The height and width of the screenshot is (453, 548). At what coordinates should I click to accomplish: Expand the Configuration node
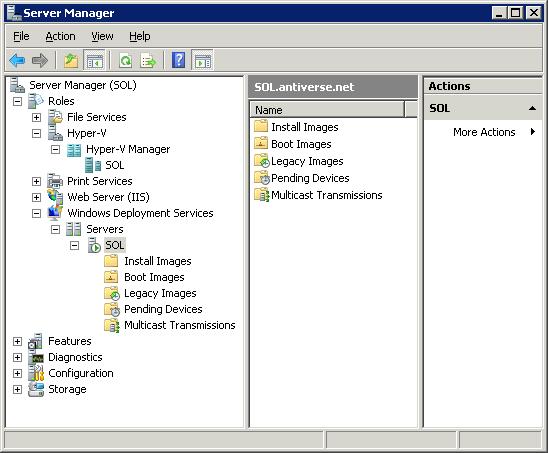17,373
